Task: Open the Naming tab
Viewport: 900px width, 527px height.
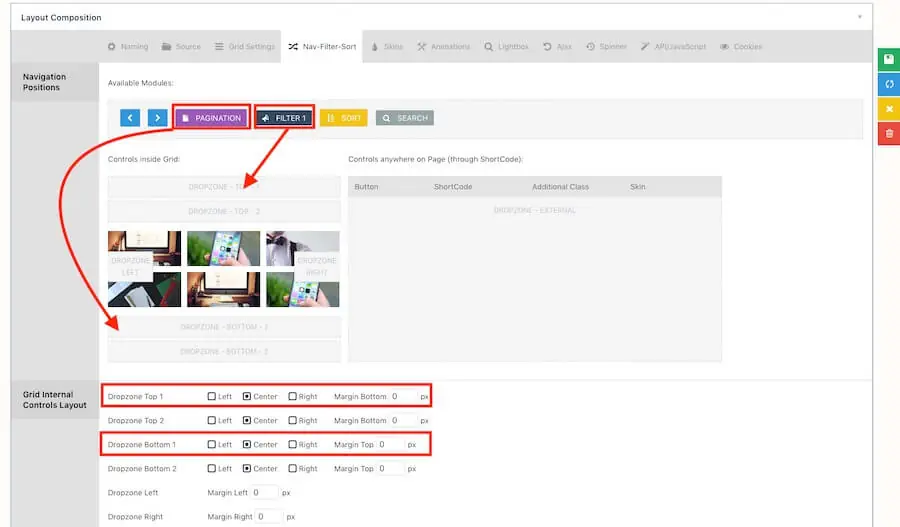Action: 127,46
